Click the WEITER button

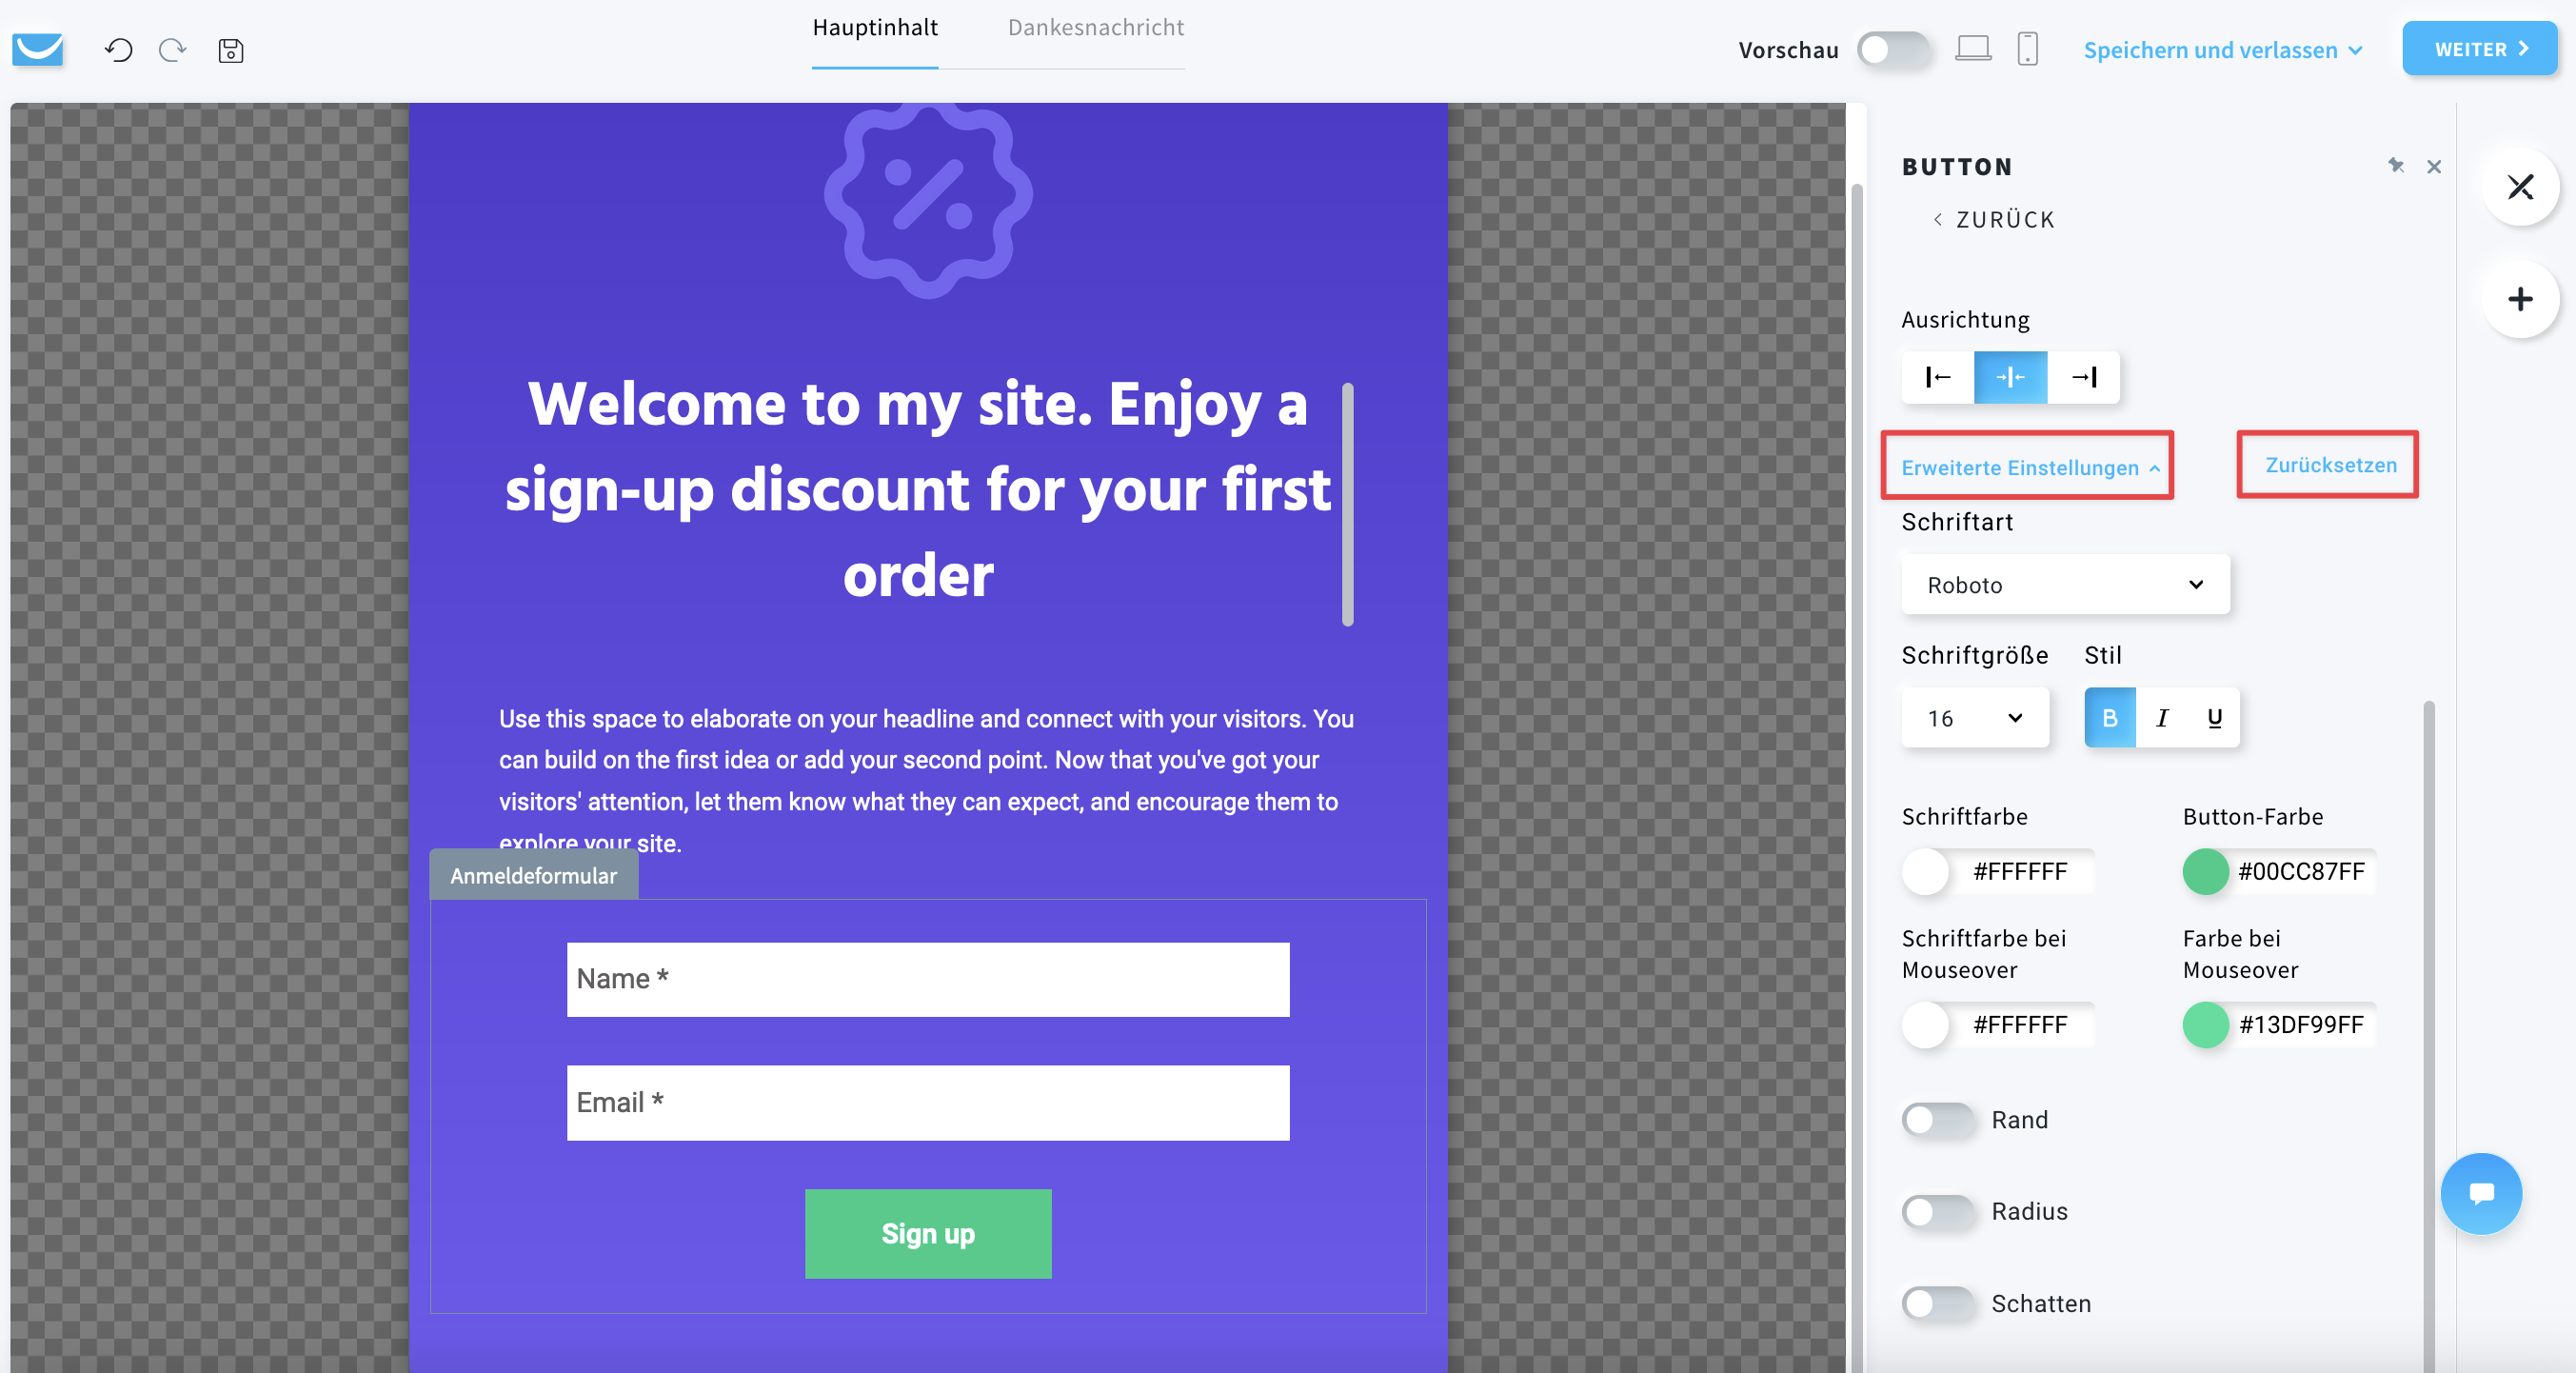coord(2479,49)
